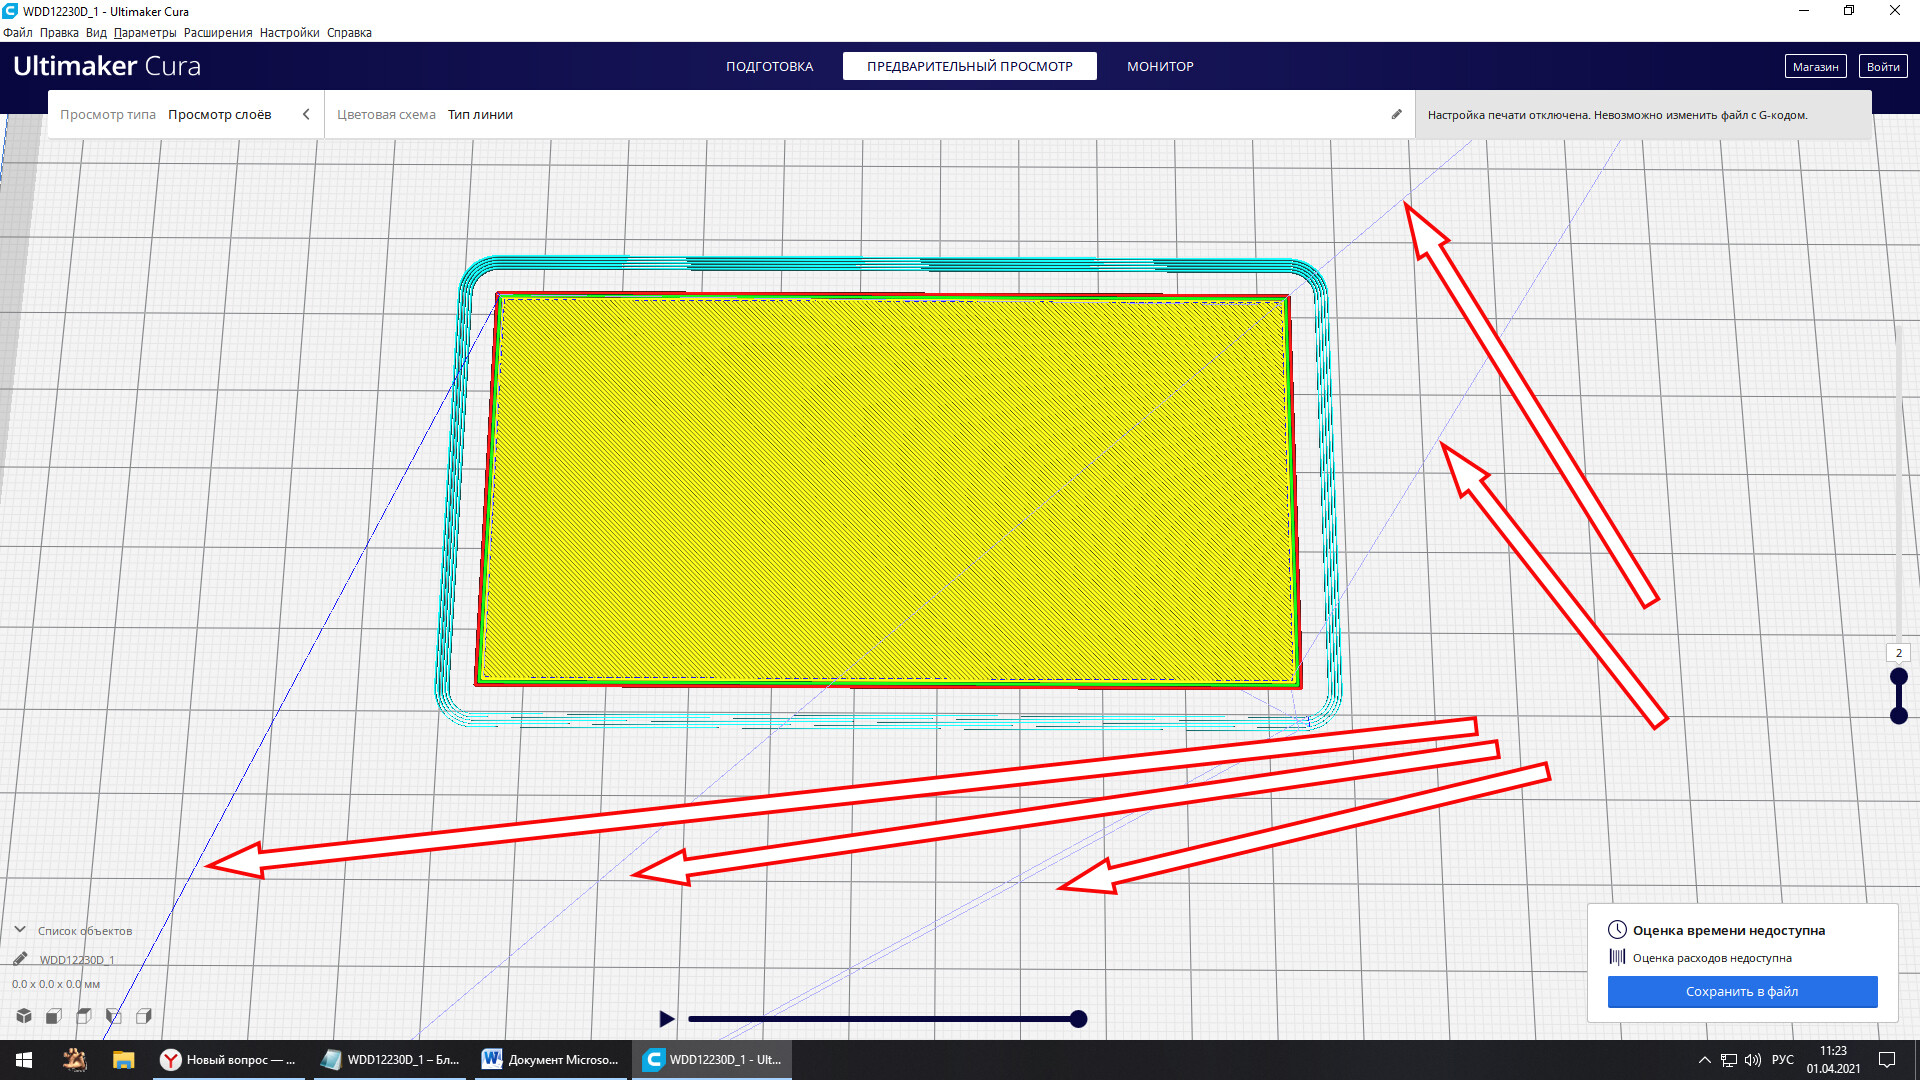The width and height of the screenshot is (1920, 1080).
Task: Collapse the view type panel chevron
Action: pos(306,114)
